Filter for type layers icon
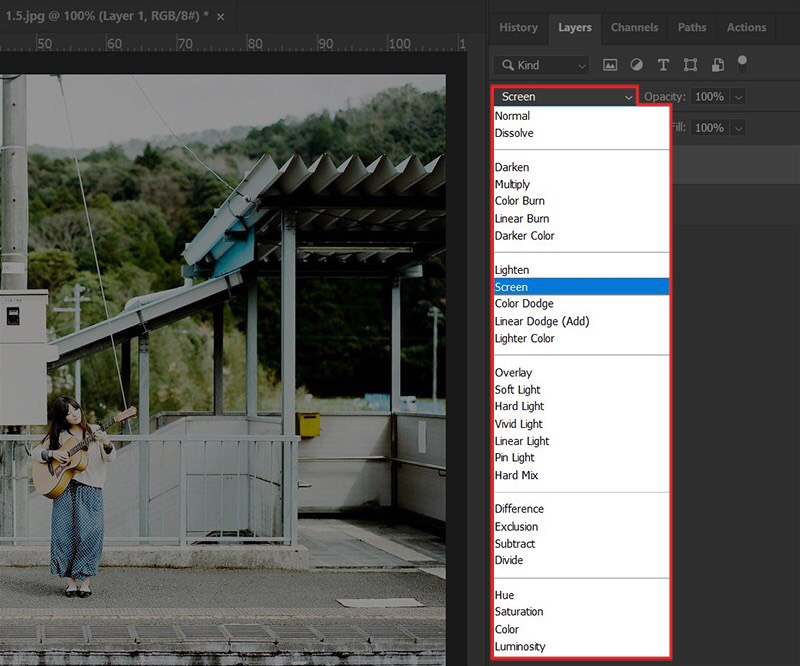 663,65
